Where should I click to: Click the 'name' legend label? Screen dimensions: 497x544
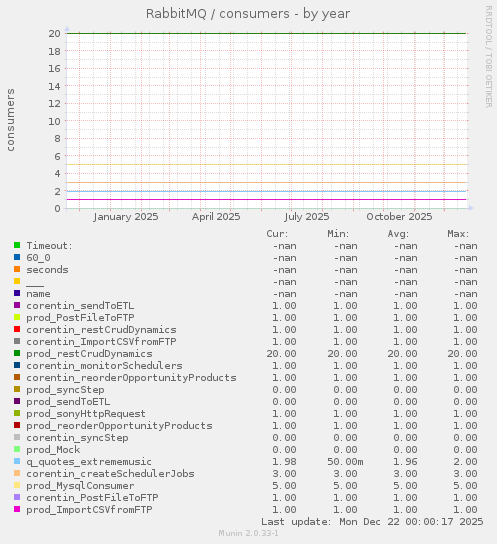coord(38,294)
